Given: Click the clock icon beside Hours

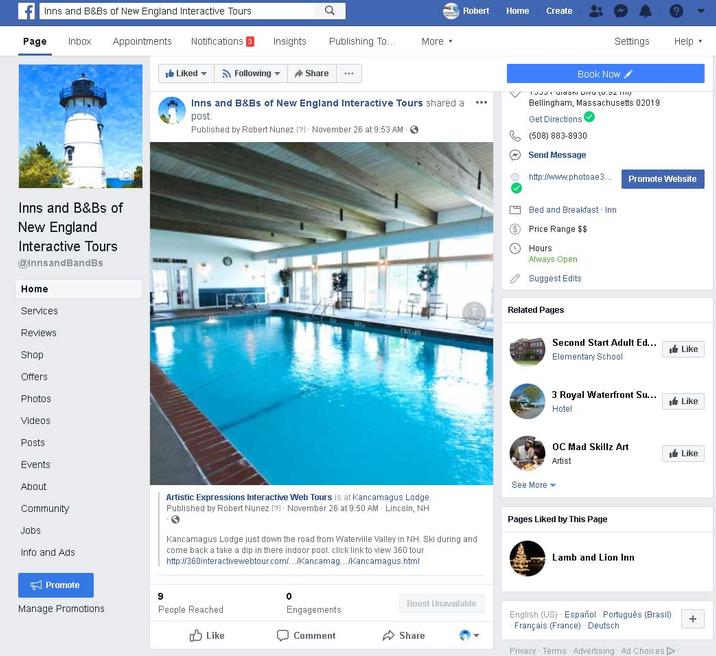Looking at the screenshot, I should 515,248.
